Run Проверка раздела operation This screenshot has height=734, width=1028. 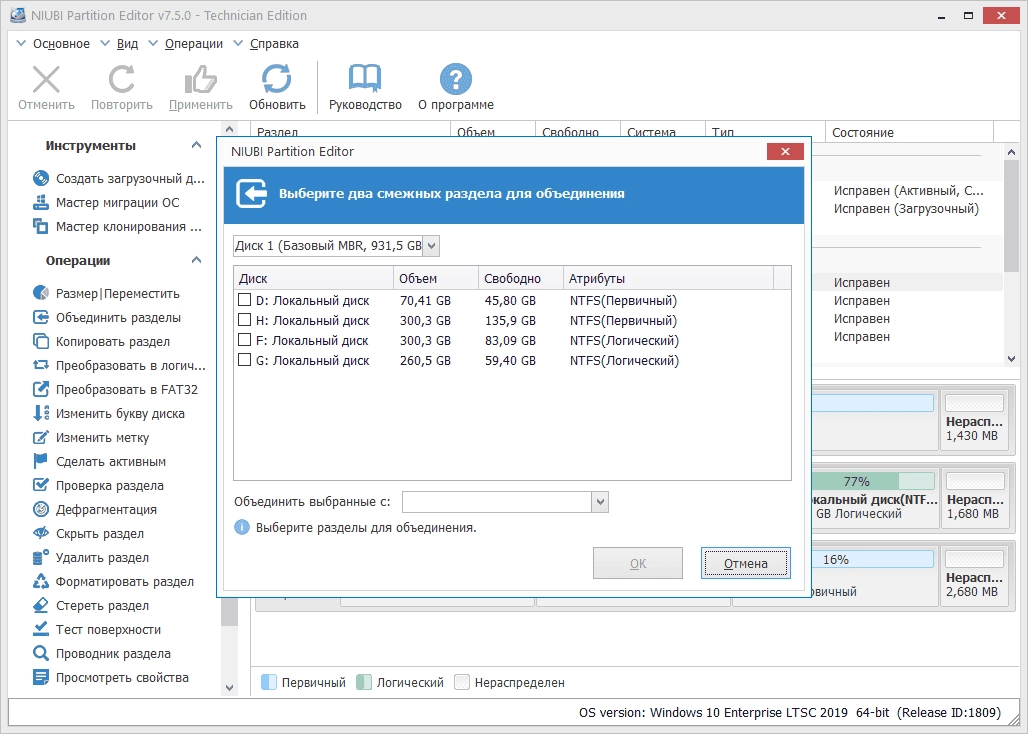tap(98, 486)
